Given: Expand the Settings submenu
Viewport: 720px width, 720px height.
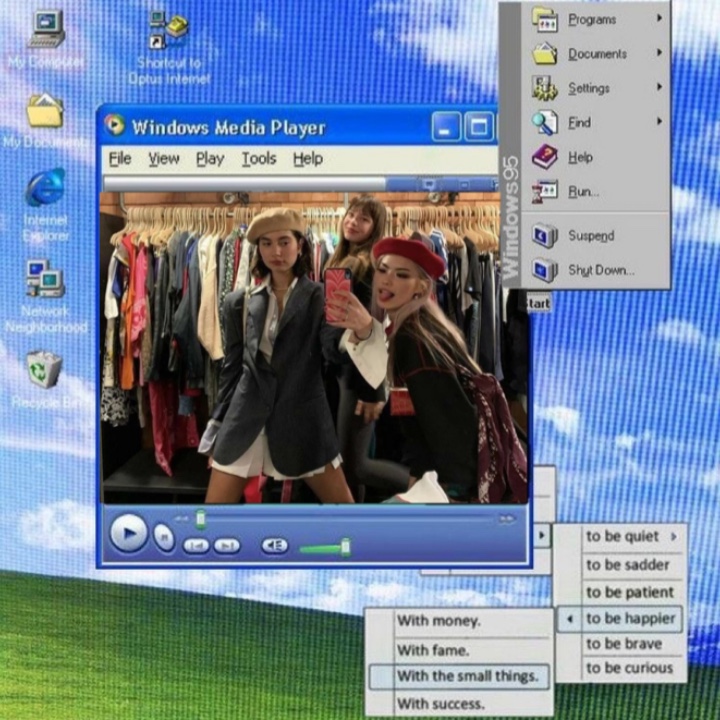Looking at the screenshot, I should (x=588, y=88).
